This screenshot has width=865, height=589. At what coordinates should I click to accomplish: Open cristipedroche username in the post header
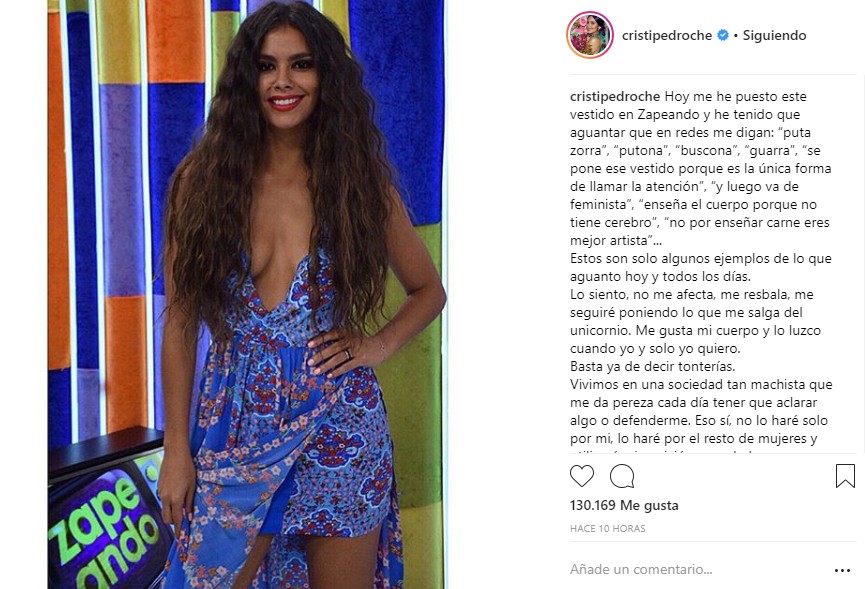pyautogui.click(x=666, y=35)
